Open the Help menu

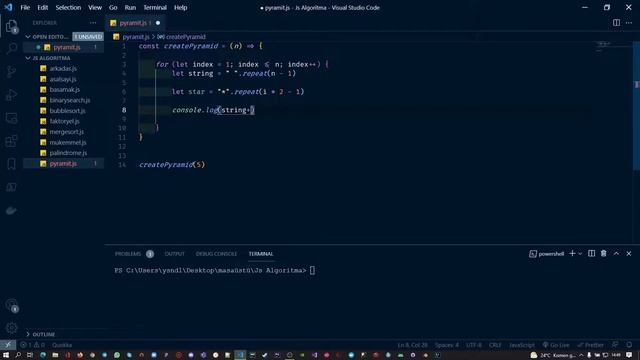tap(180, 7)
